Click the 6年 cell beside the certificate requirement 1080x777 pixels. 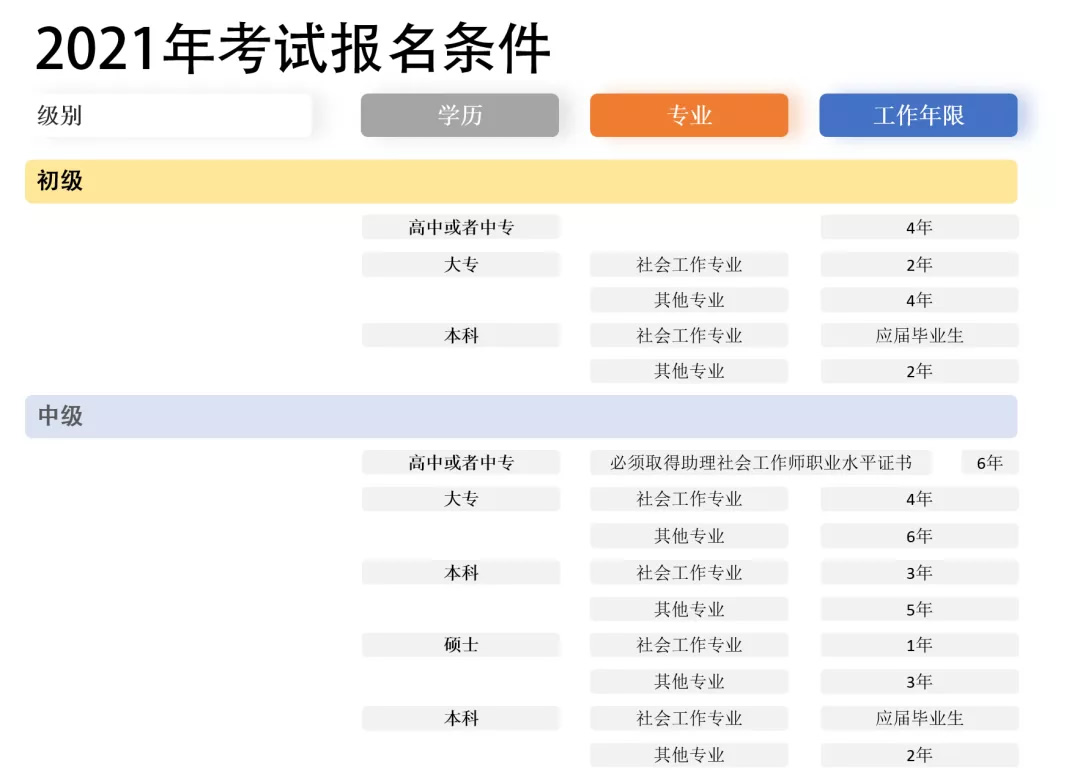(989, 463)
